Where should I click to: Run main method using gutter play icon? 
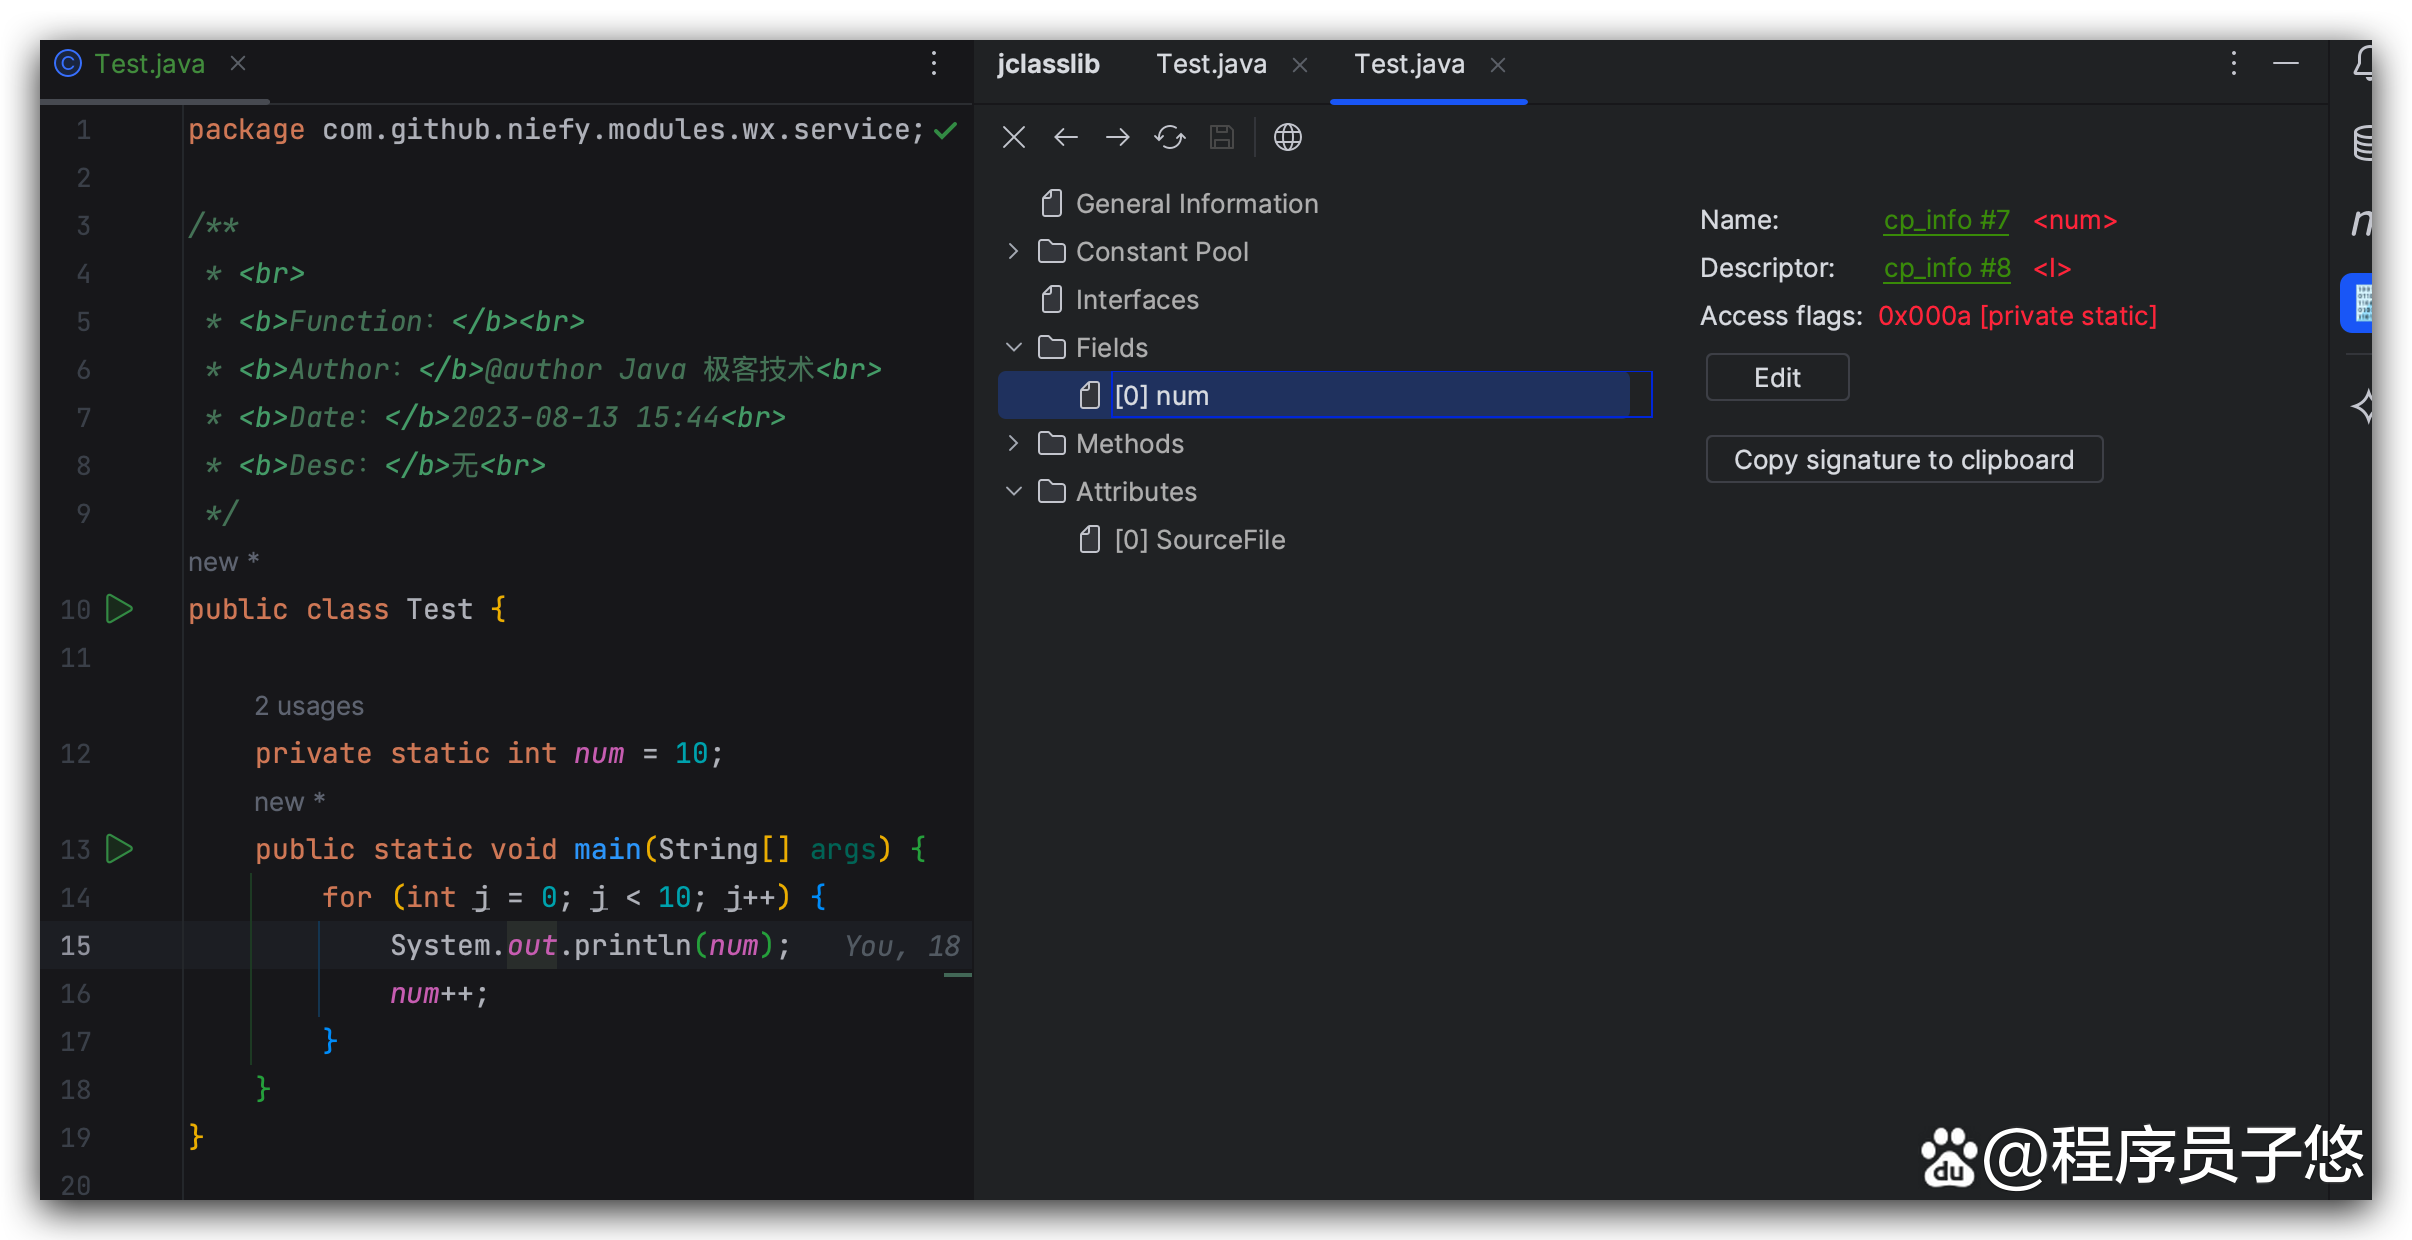[119, 848]
